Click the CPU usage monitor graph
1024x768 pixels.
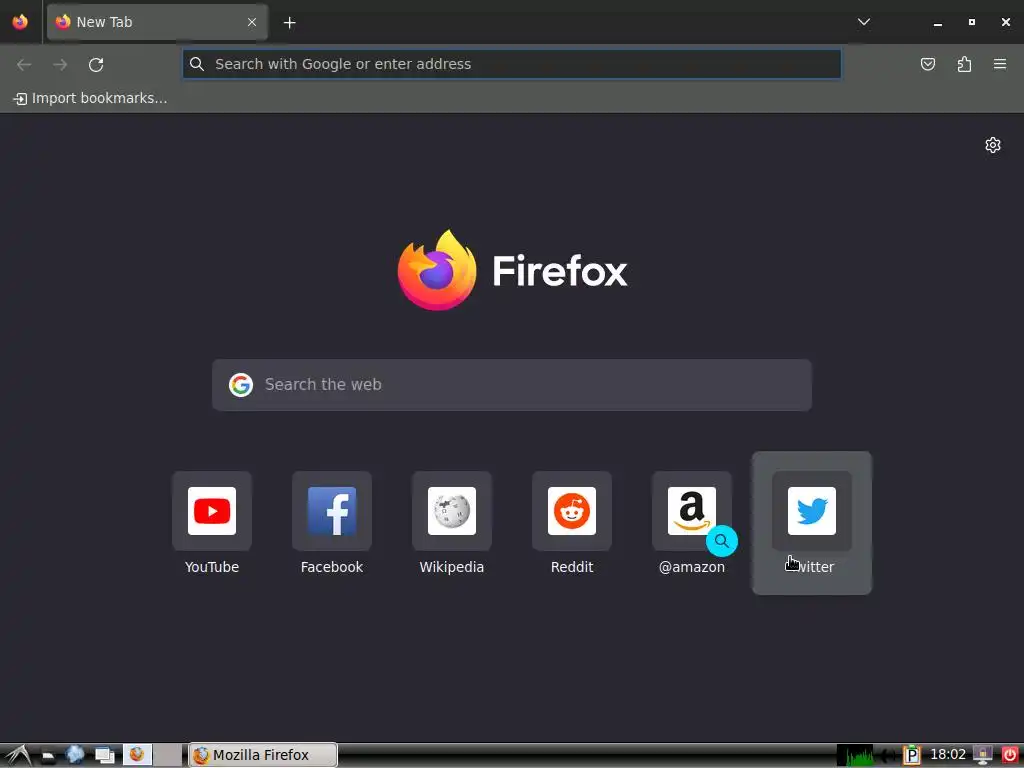(x=856, y=756)
